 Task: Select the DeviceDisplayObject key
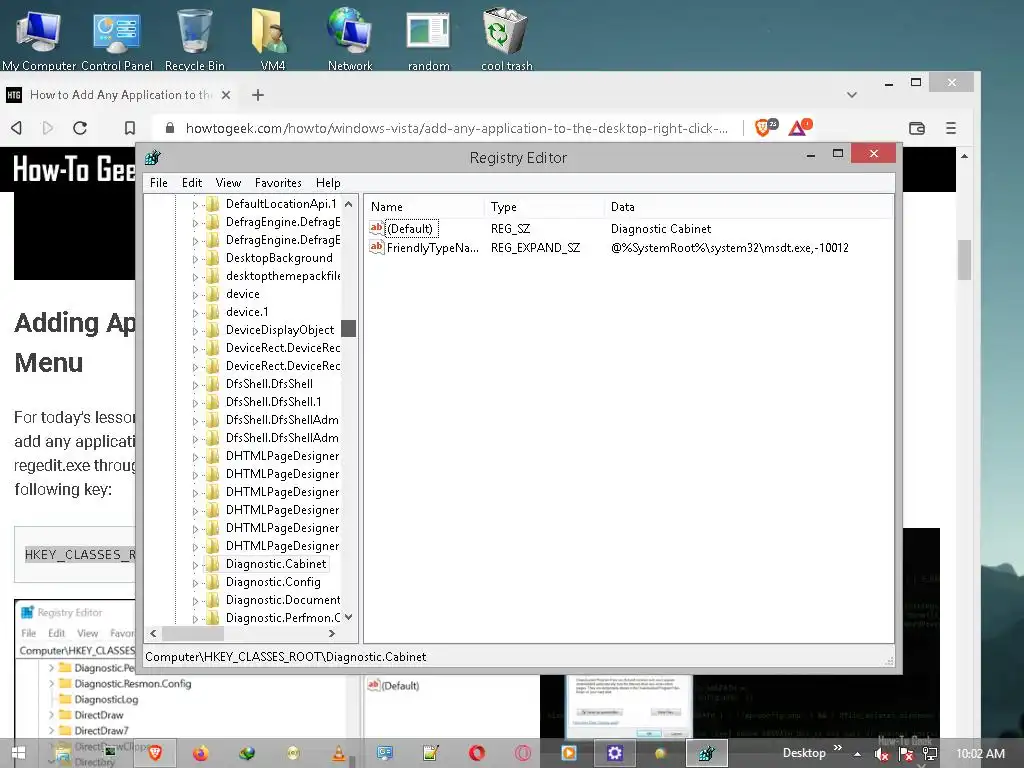[280, 330]
